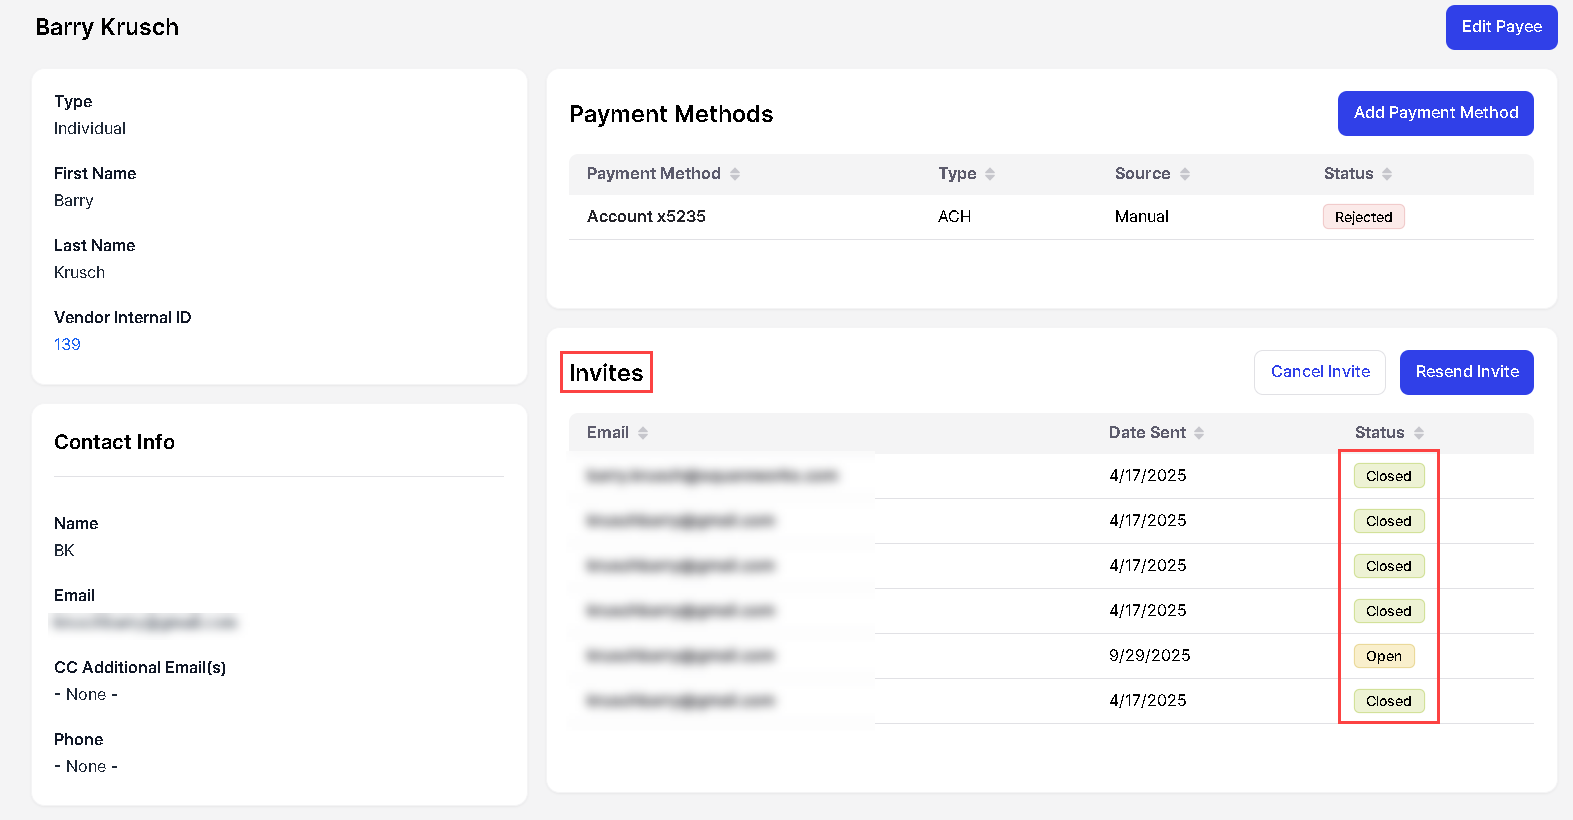
Task: Click the last Closed invite status badge
Action: (x=1388, y=701)
